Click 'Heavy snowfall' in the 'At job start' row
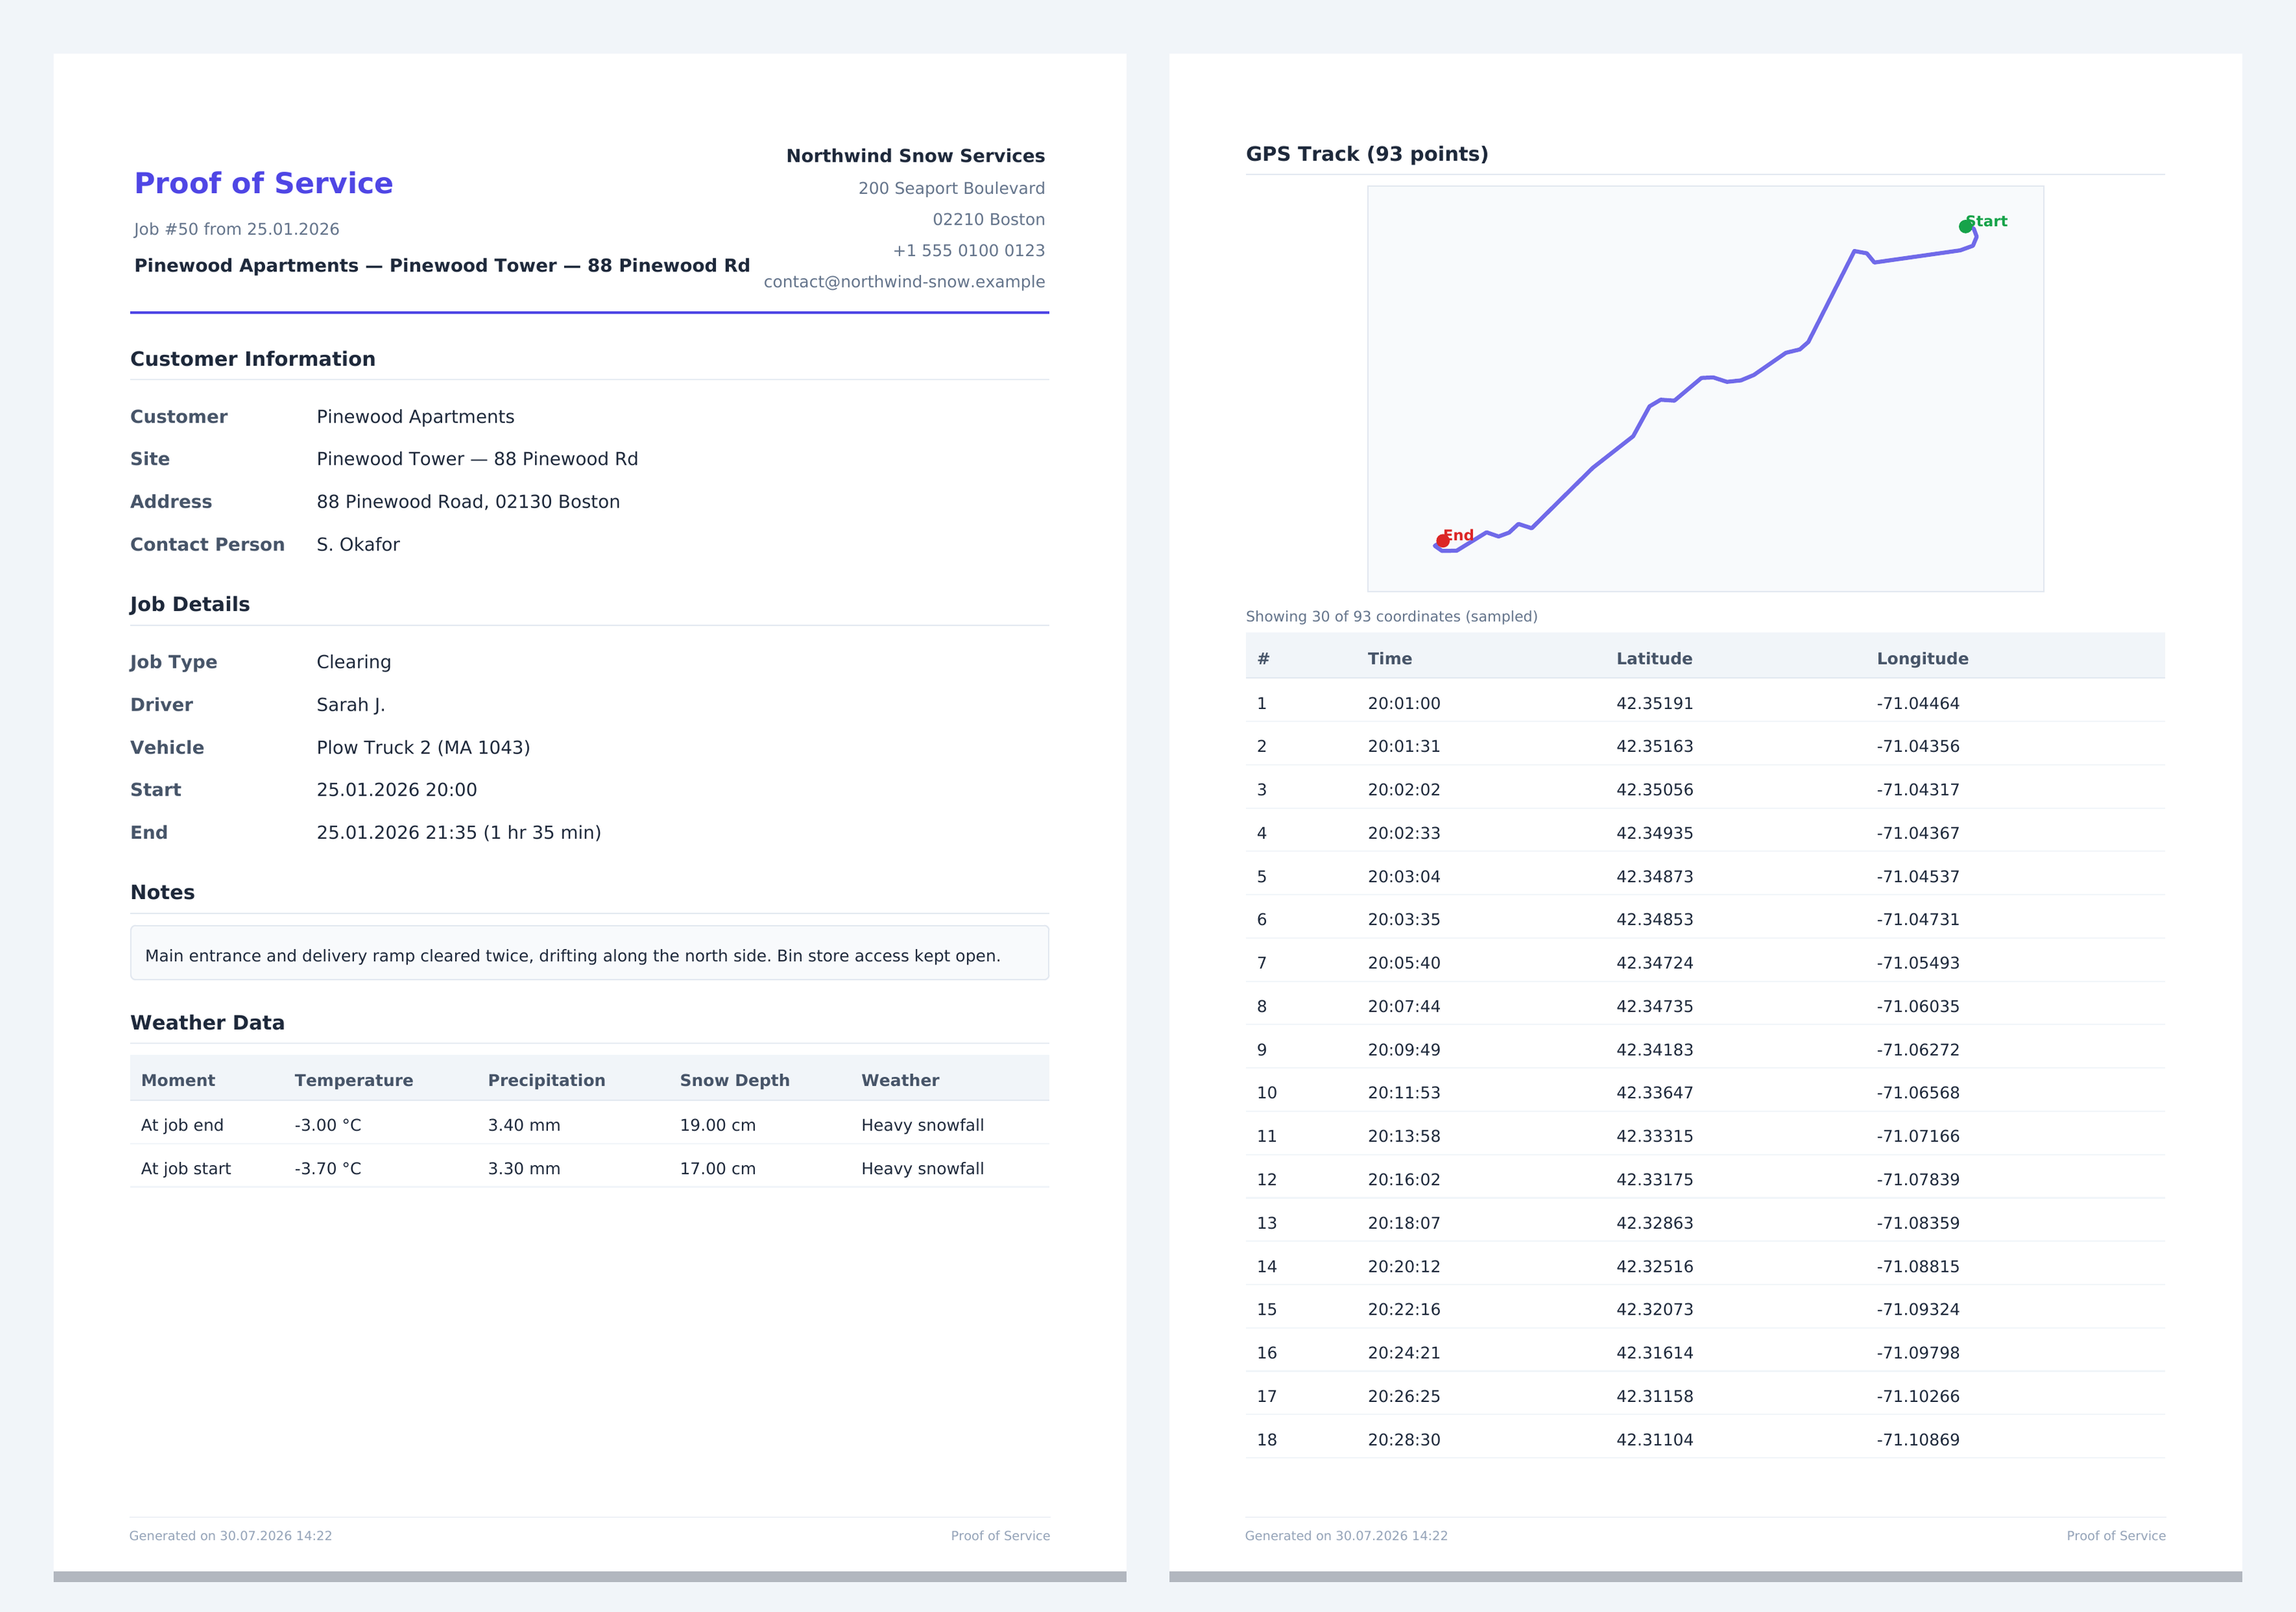This screenshot has height=1612, width=2296. [x=922, y=1169]
